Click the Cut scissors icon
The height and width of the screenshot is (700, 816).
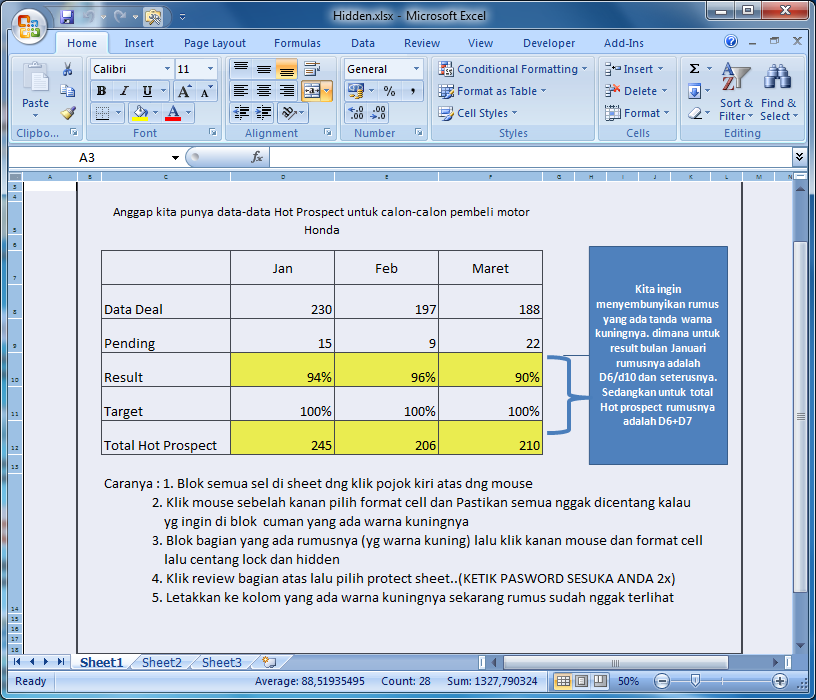(x=68, y=69)
